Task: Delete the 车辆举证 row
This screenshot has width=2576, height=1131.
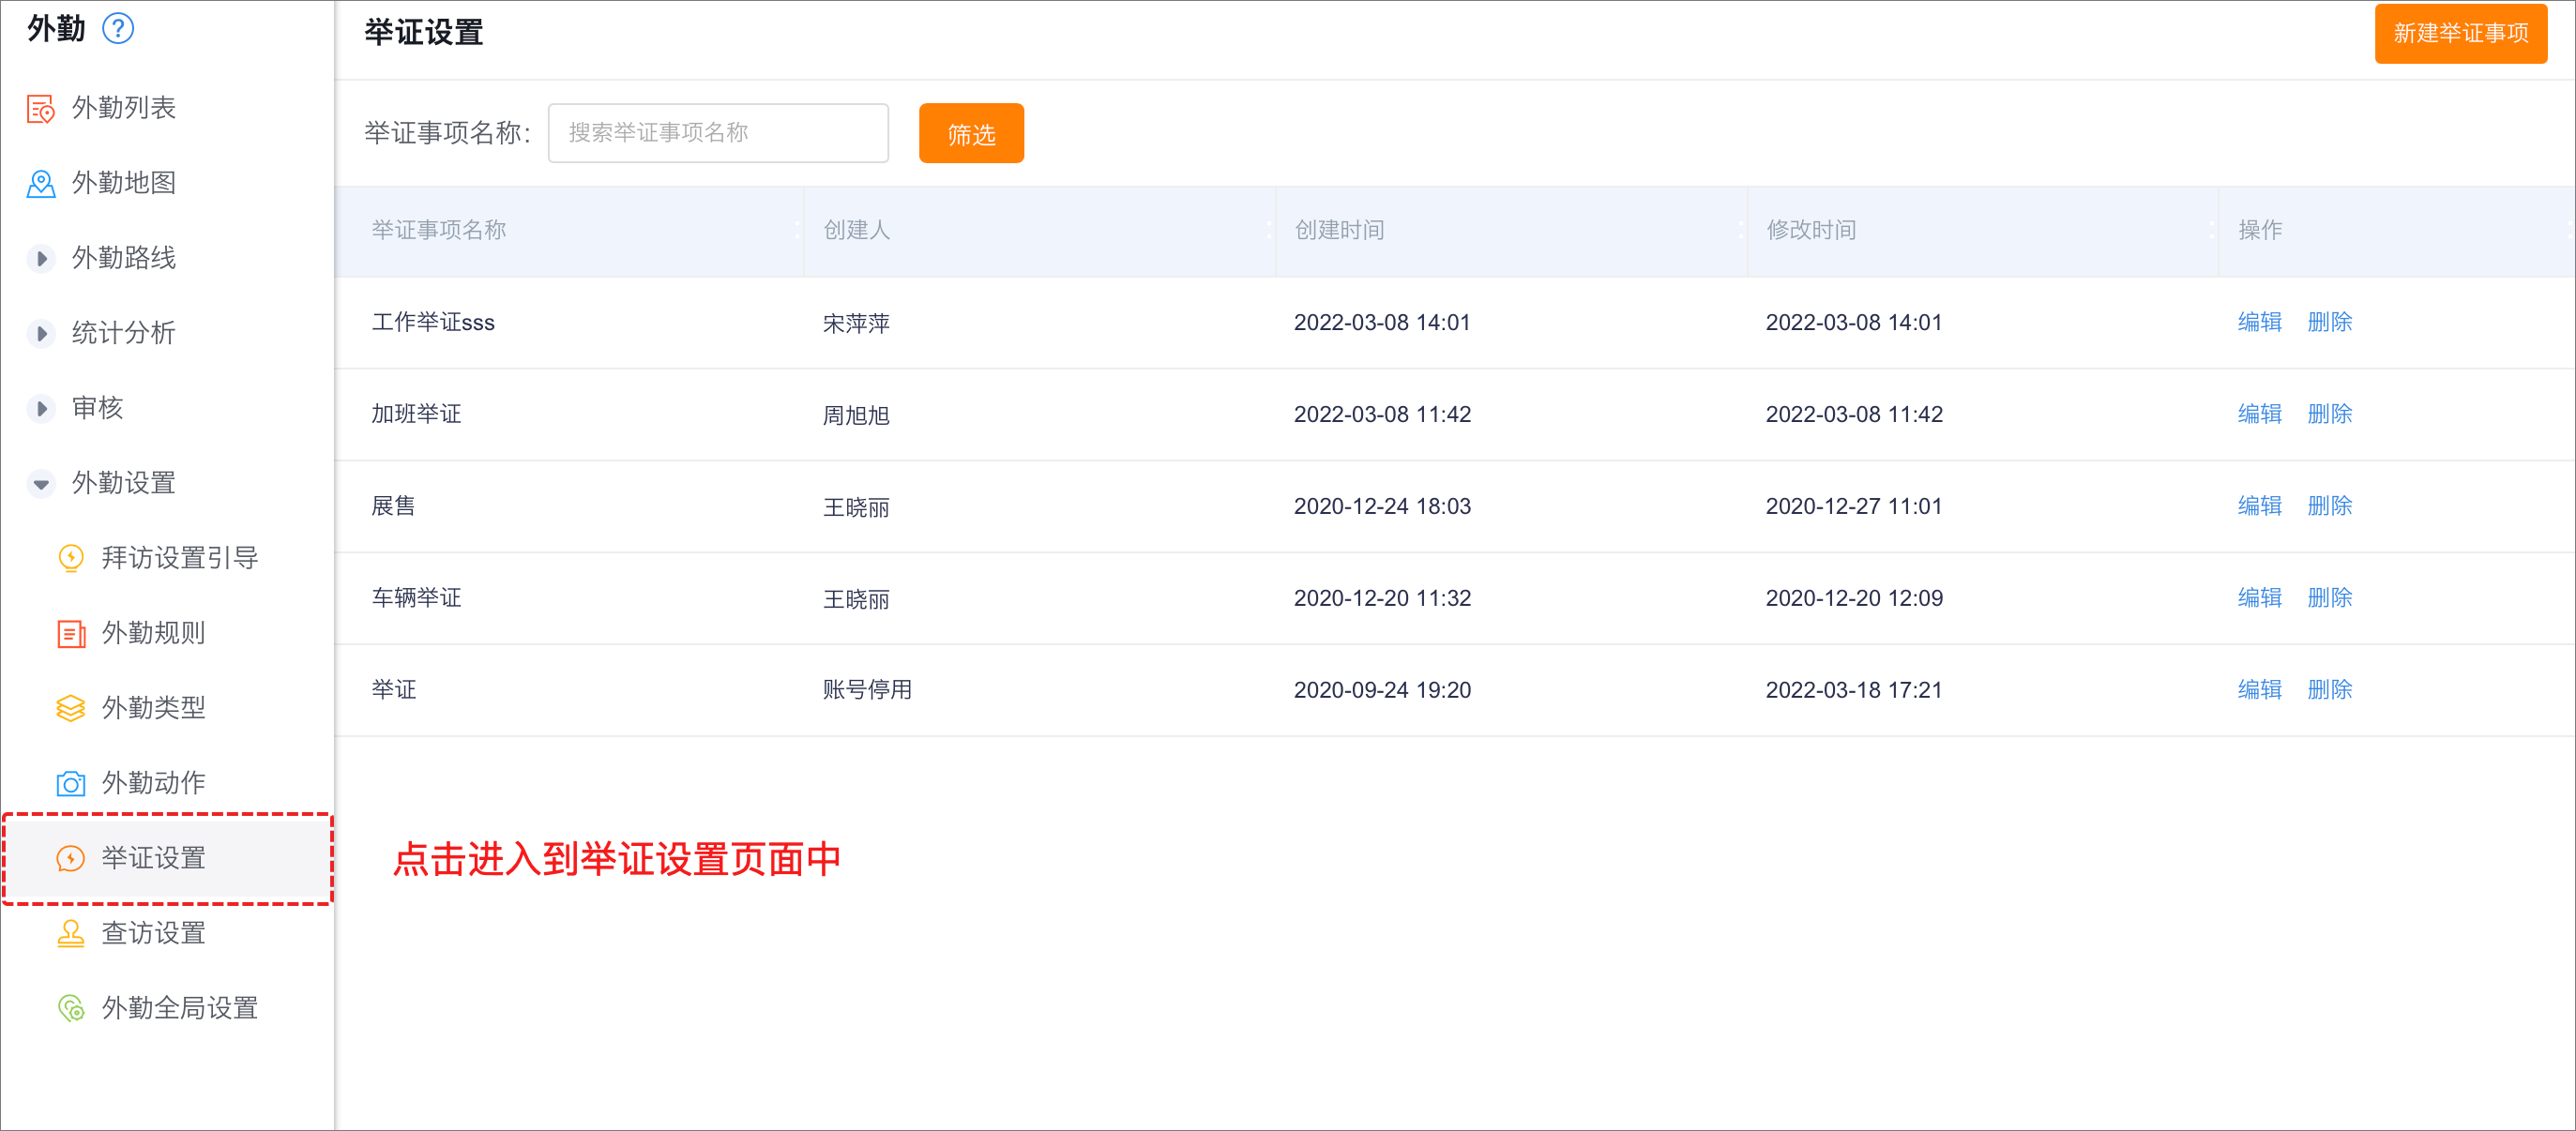Action: (x=2329, y=598)
